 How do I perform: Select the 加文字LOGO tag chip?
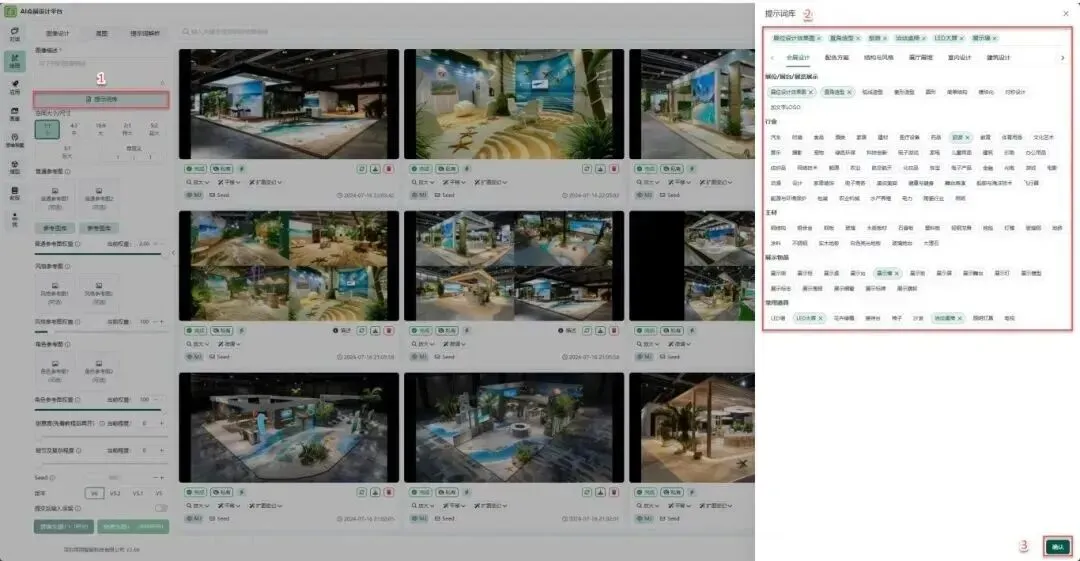(x=785, y=108)
